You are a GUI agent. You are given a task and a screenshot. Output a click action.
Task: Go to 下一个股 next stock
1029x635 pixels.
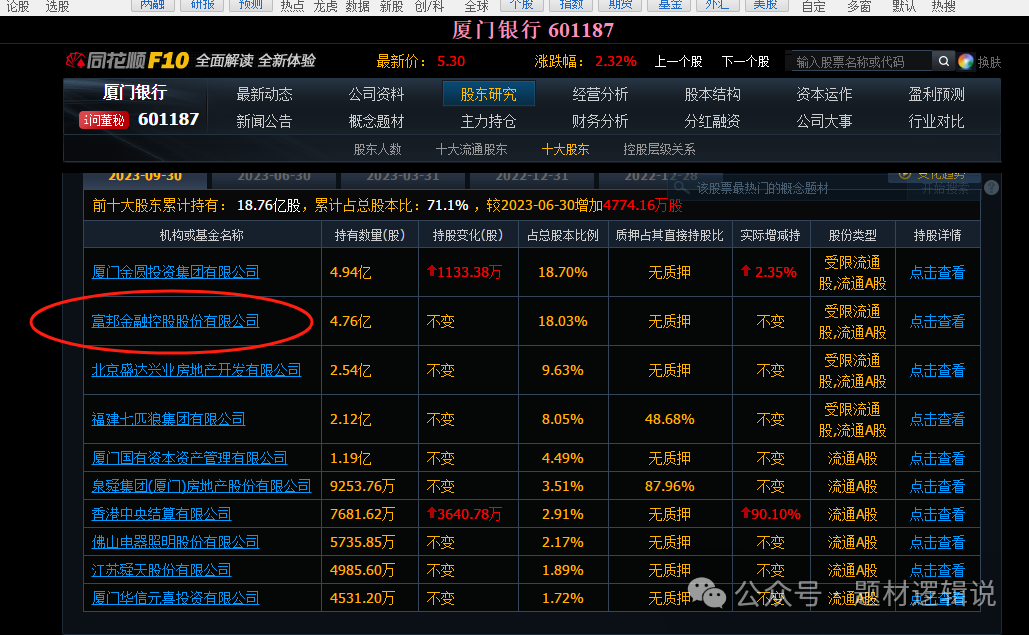(745, 61)
